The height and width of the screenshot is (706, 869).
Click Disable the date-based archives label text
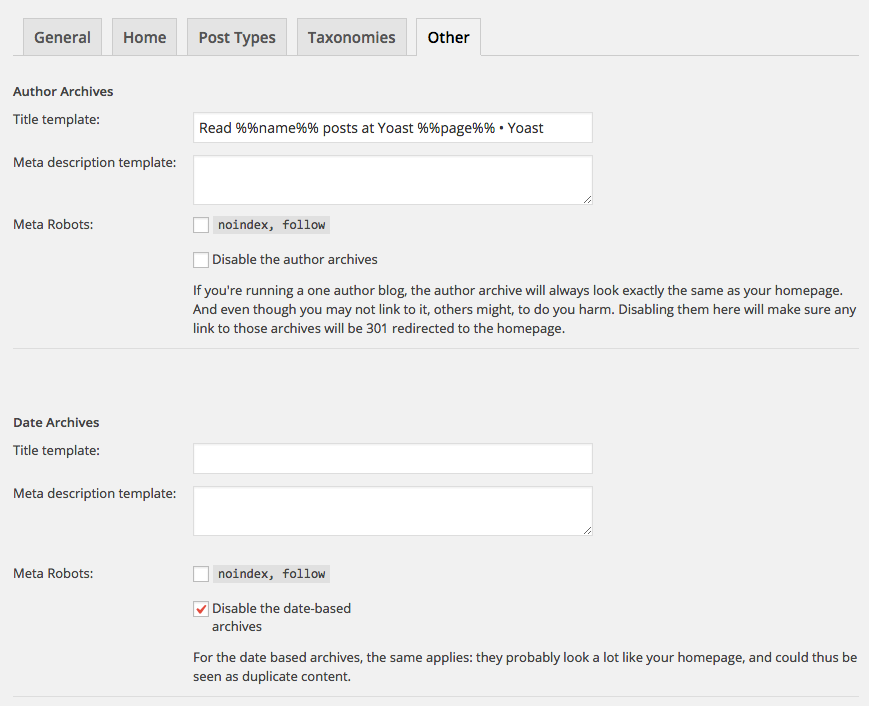pos(281,617)
